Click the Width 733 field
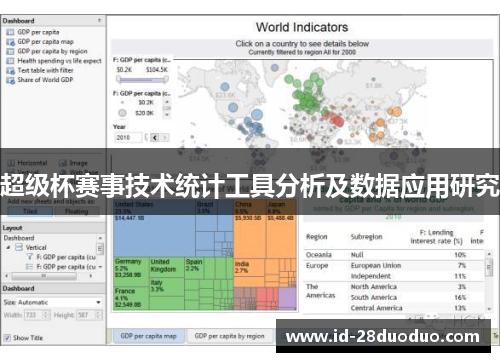This screenshot has height=362, width=500. [x=33, y=315]
